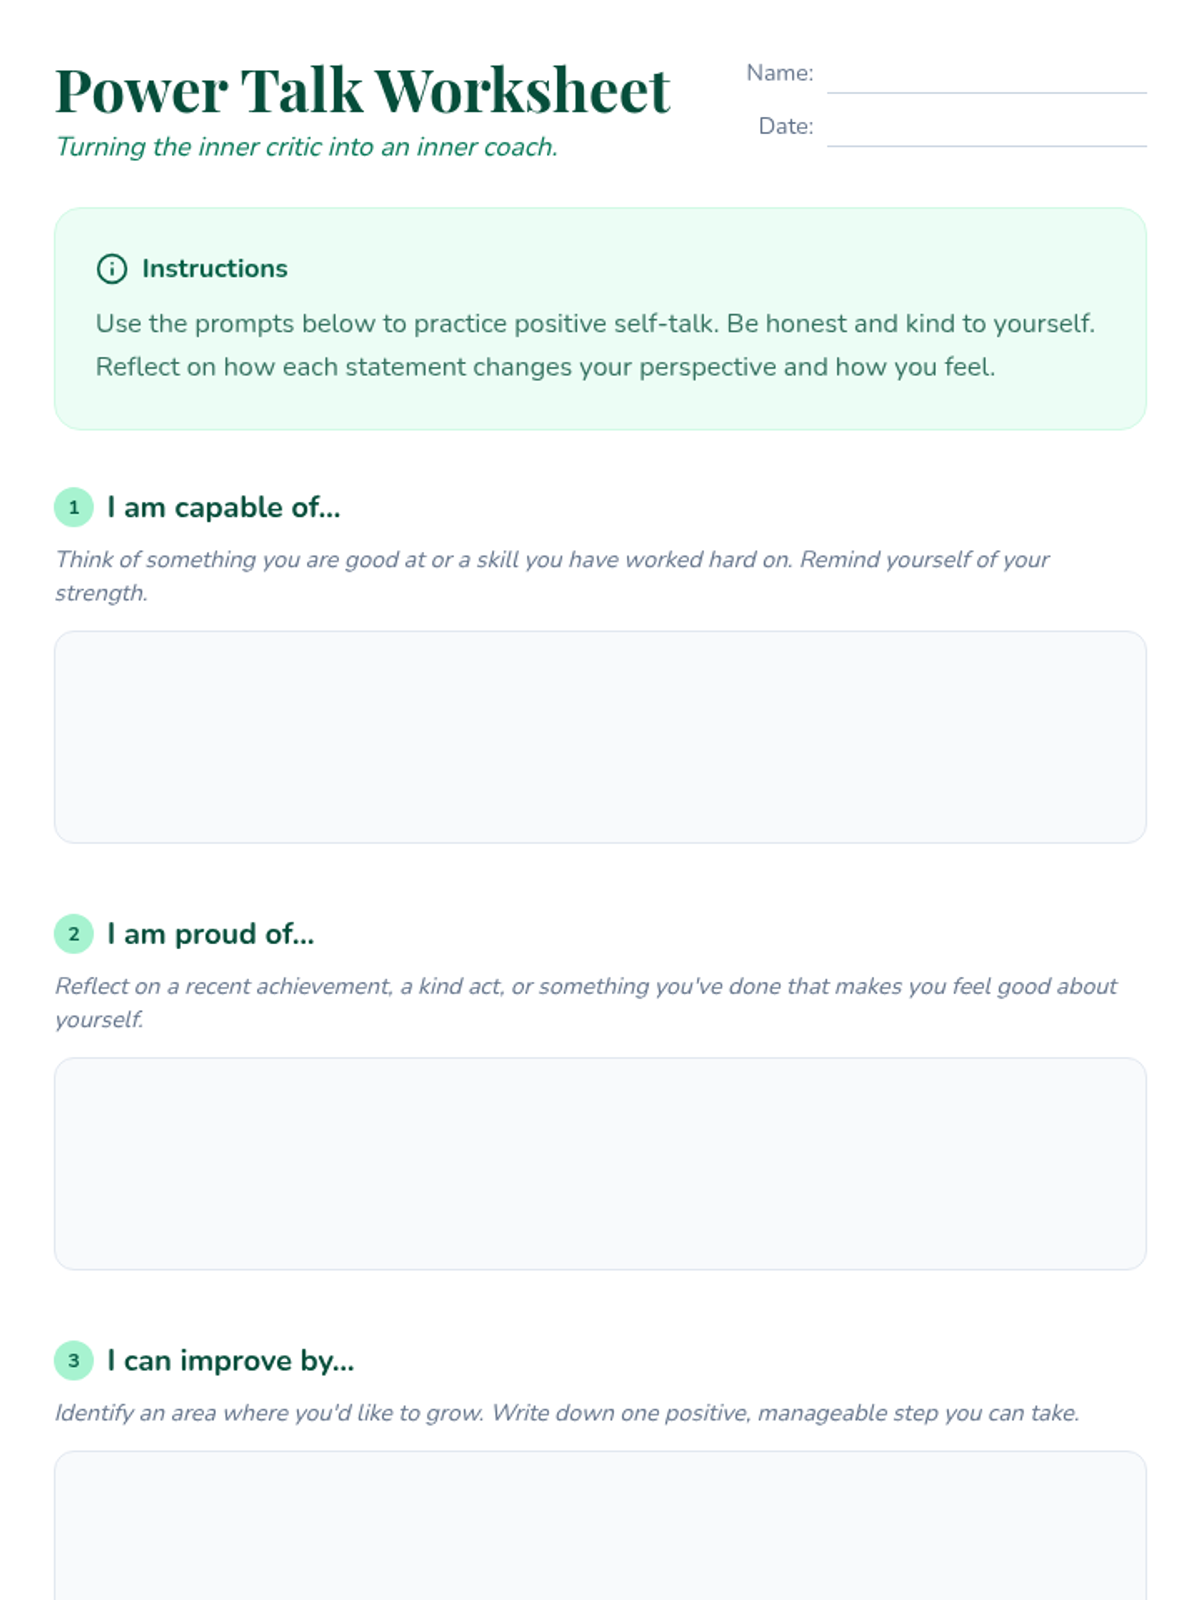Focus the "I can improve by" answer box
This screenshot has height=1600, width=1200.
[600, 1525]
